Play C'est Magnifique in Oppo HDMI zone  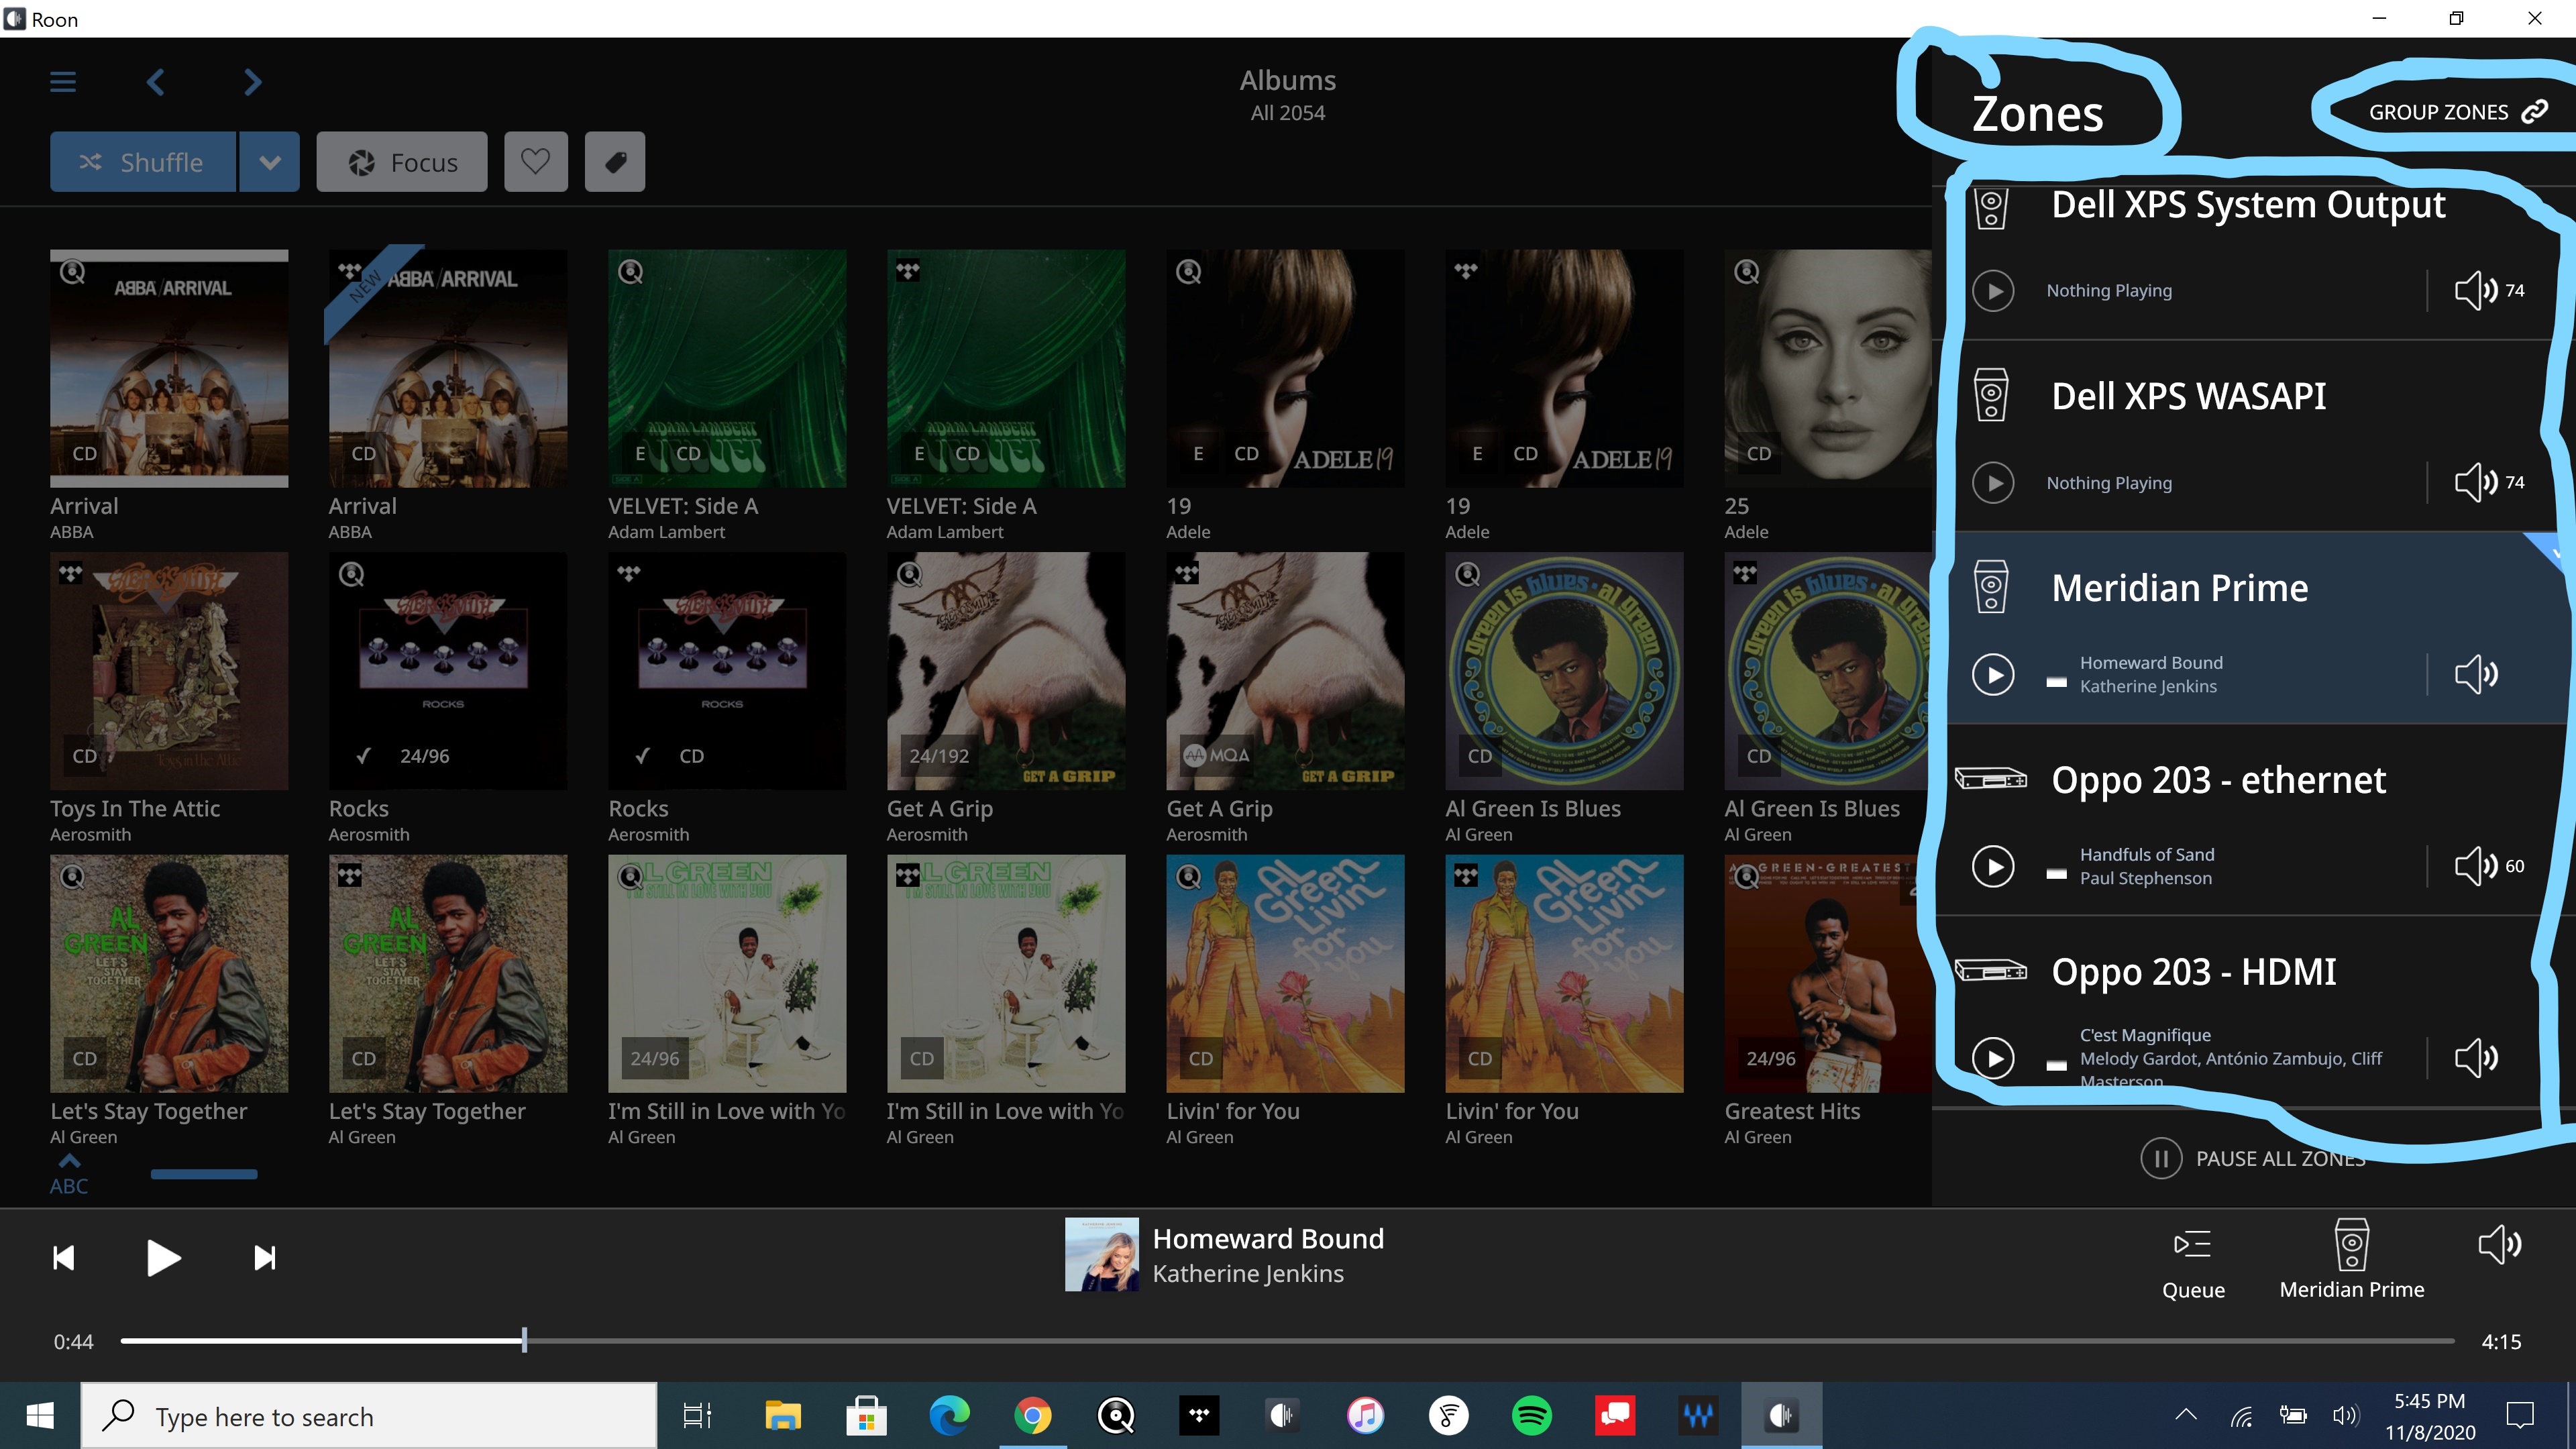1993,1059
